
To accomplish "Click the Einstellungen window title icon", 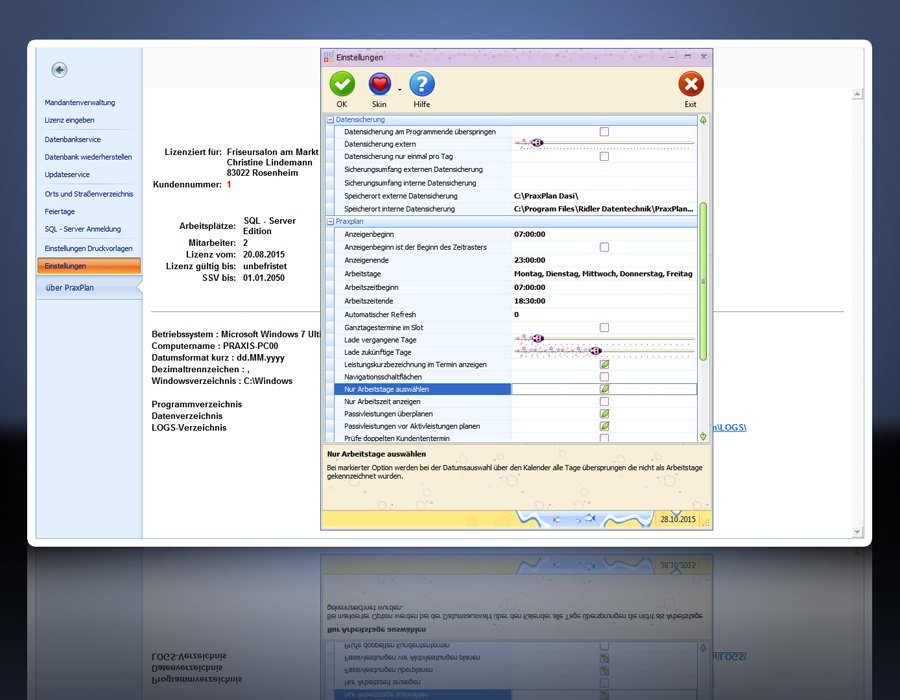I will pos(329,57).
